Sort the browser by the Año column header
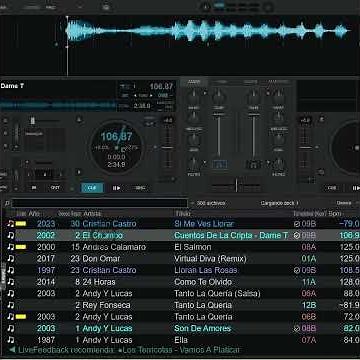 (34, 214)
